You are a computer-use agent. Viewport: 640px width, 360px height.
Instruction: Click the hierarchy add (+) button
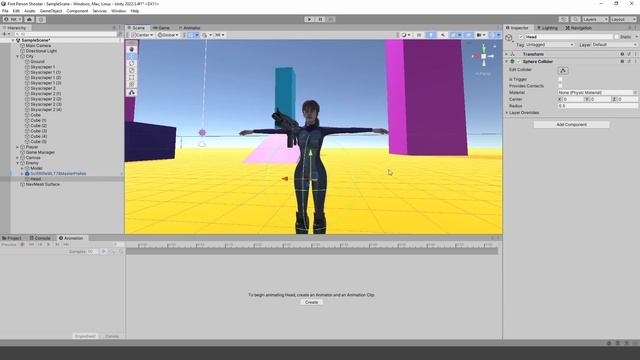pyautogui.click(x=5, y=34)
